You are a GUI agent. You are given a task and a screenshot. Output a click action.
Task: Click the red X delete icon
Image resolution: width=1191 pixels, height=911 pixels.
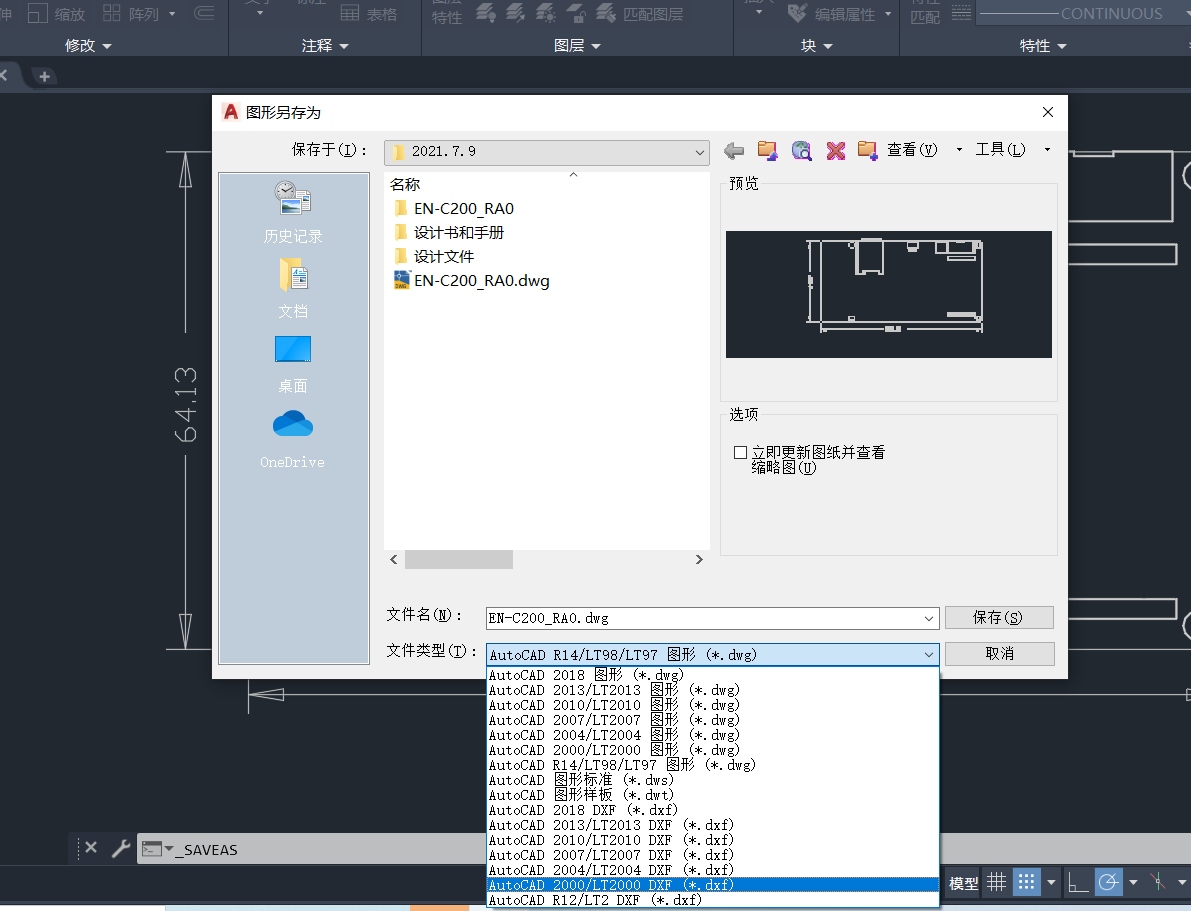pos(836,150)
